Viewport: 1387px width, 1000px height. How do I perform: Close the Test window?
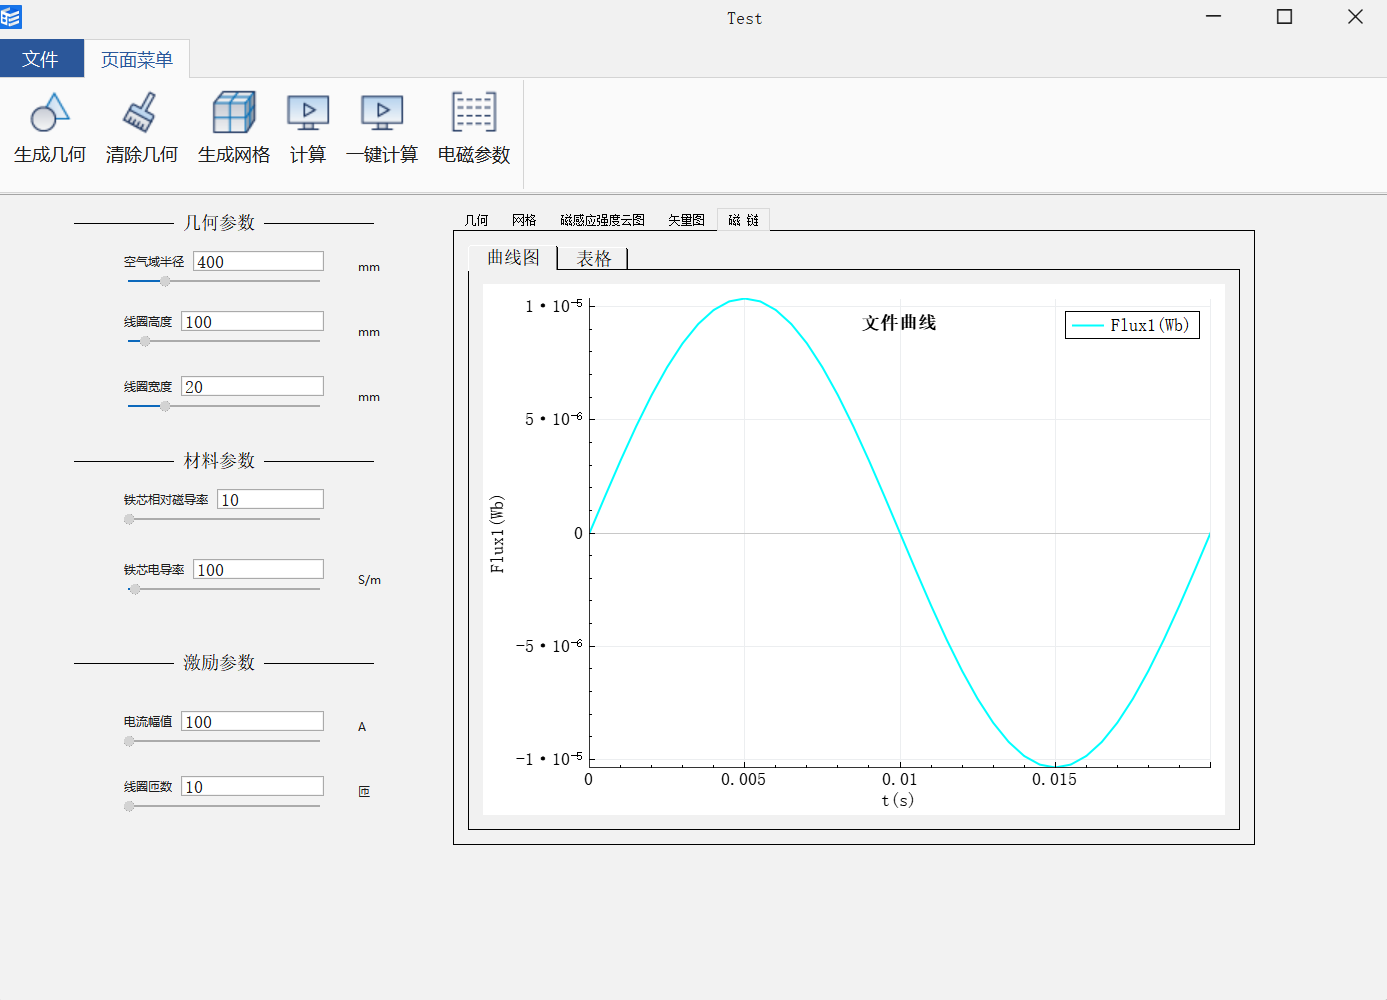1355,17
